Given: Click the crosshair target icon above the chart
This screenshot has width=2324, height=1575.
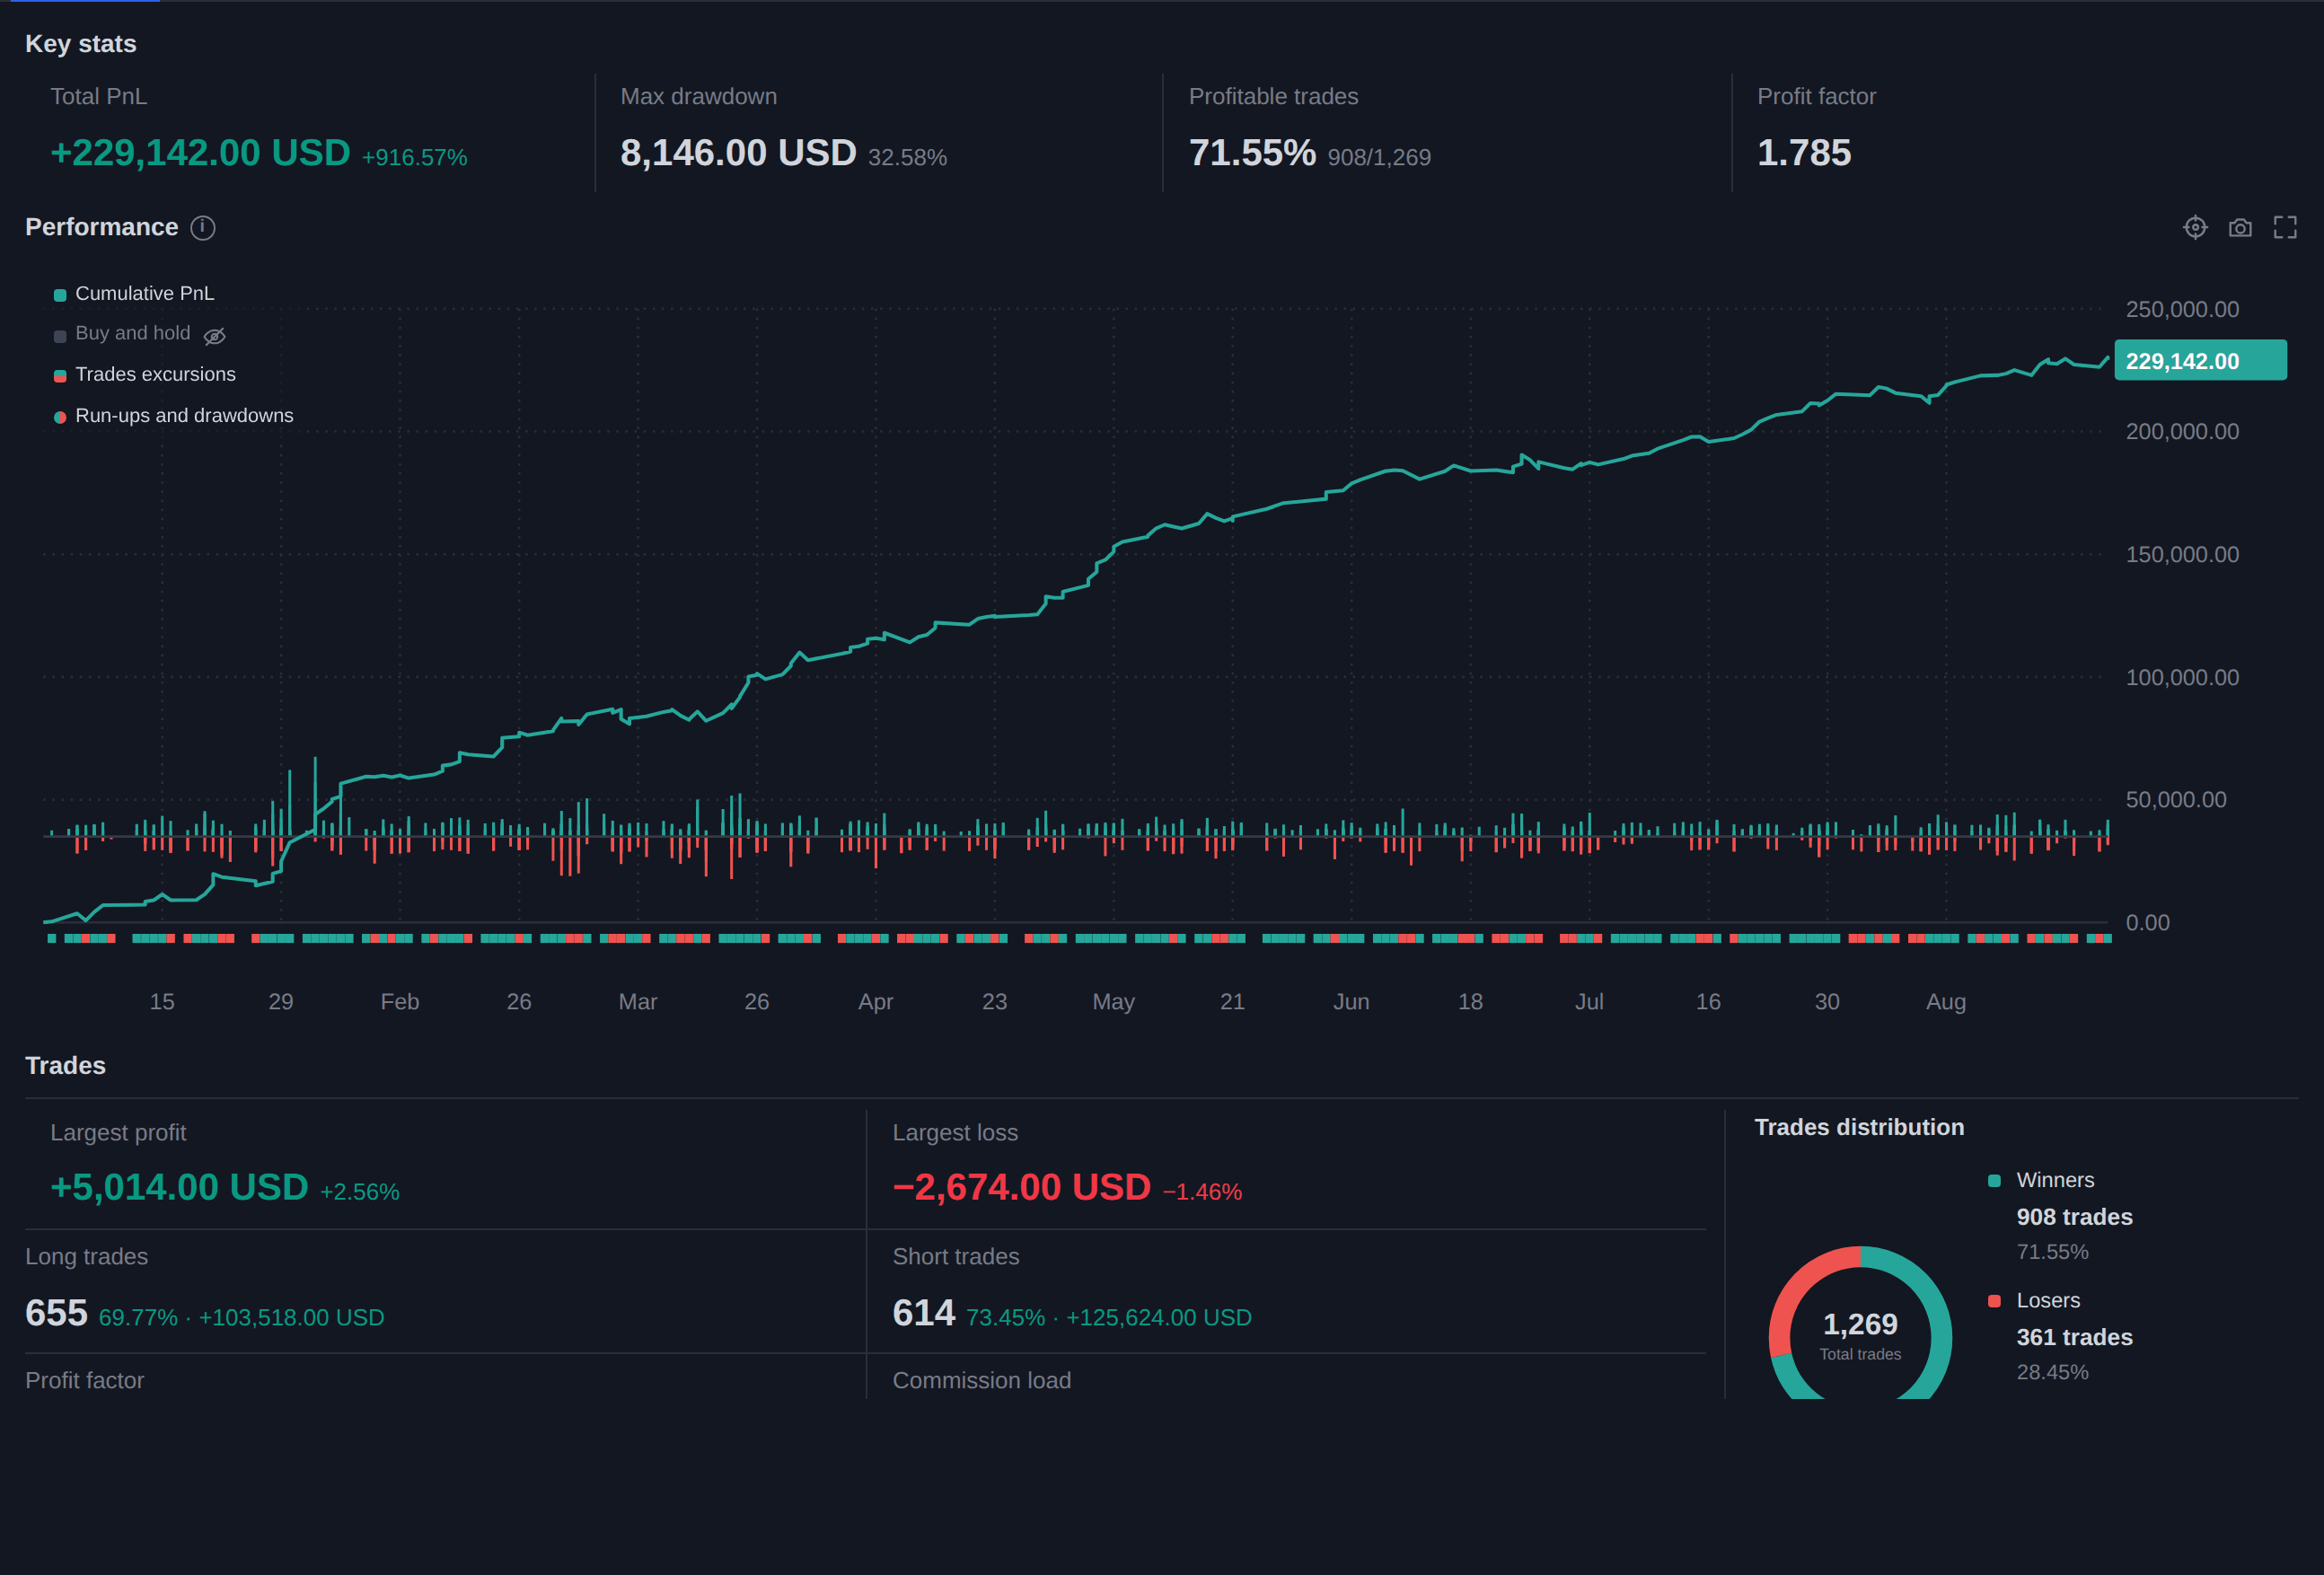Looking at the screenshot, I should click(2195, 228).
